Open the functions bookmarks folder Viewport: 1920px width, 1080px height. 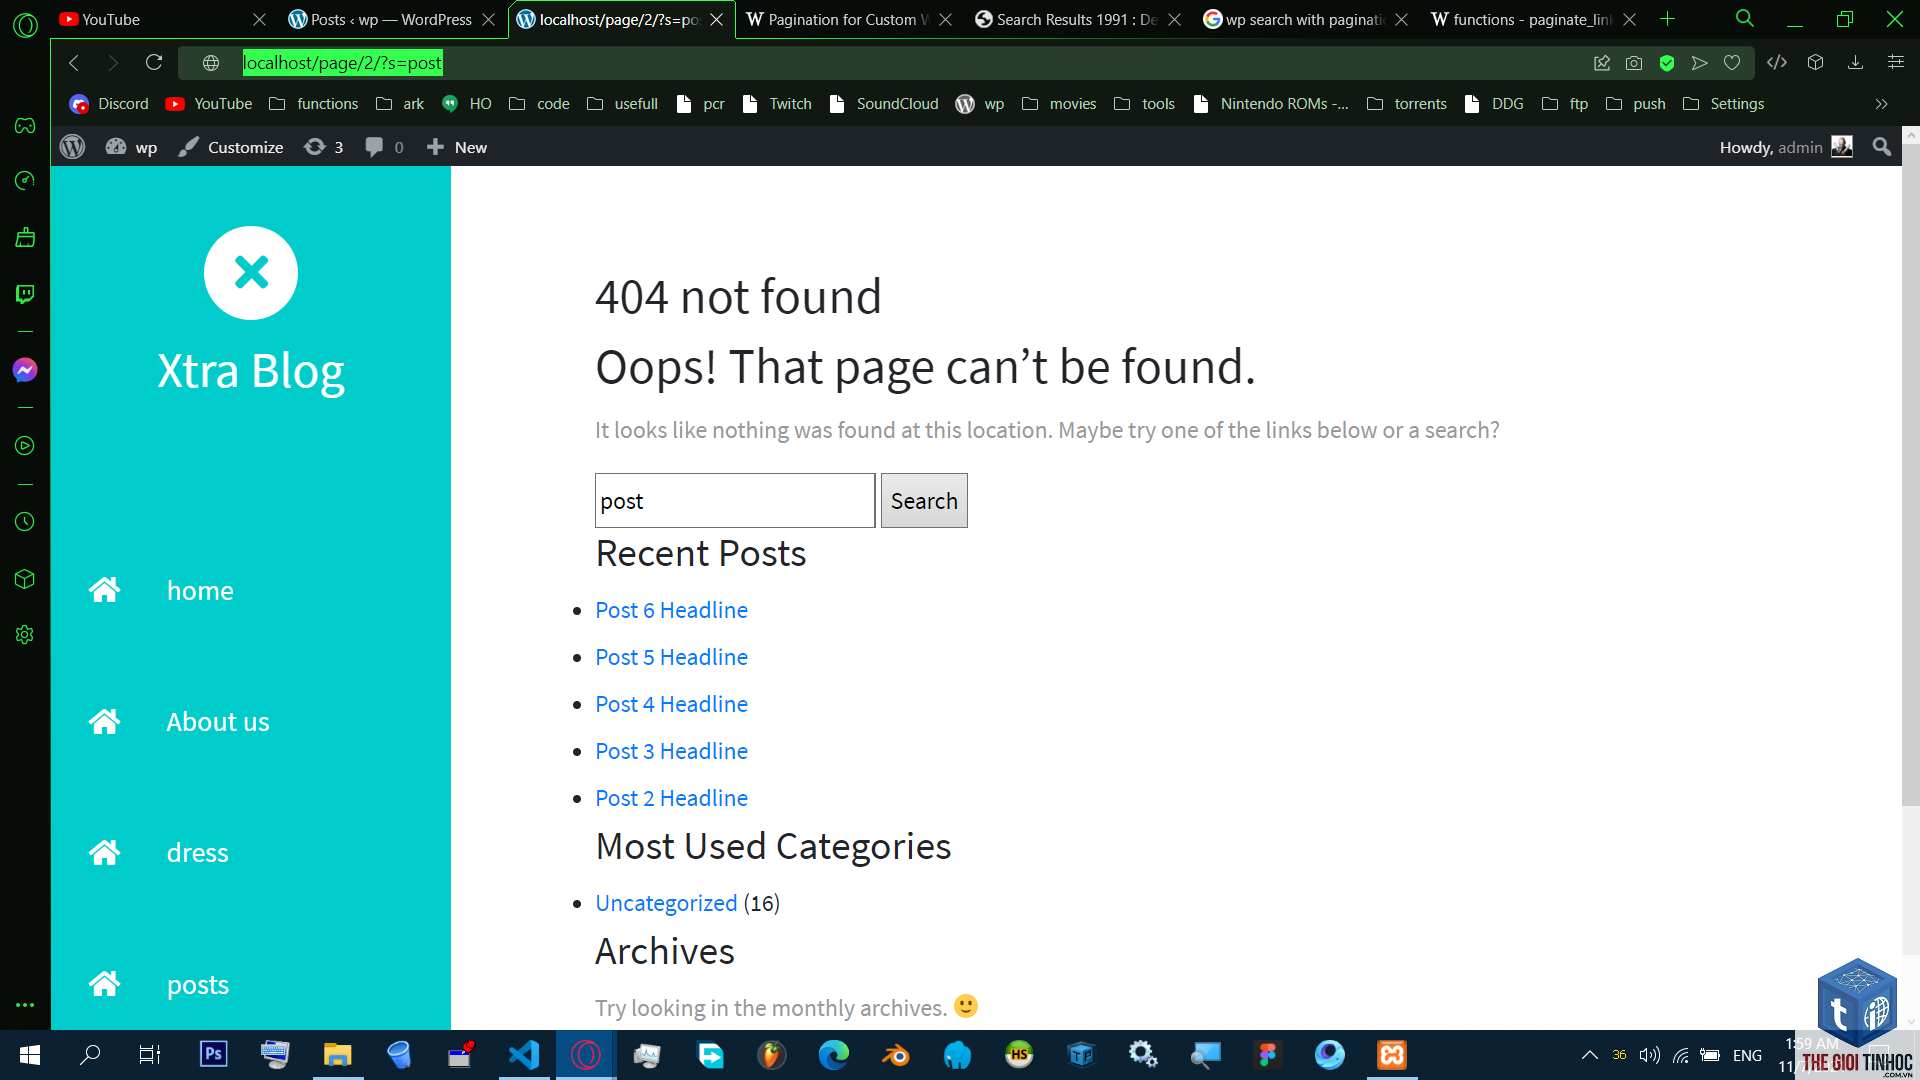(313, 104)
